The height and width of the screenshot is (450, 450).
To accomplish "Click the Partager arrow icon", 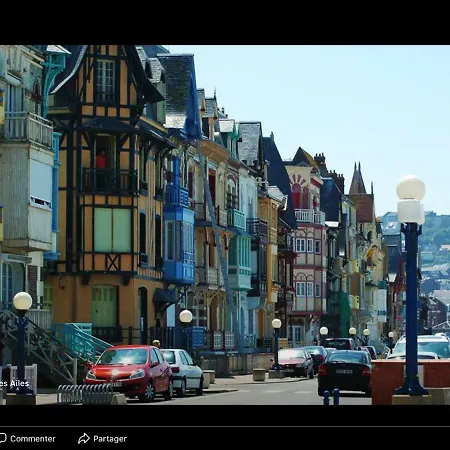I will [84, 439].
